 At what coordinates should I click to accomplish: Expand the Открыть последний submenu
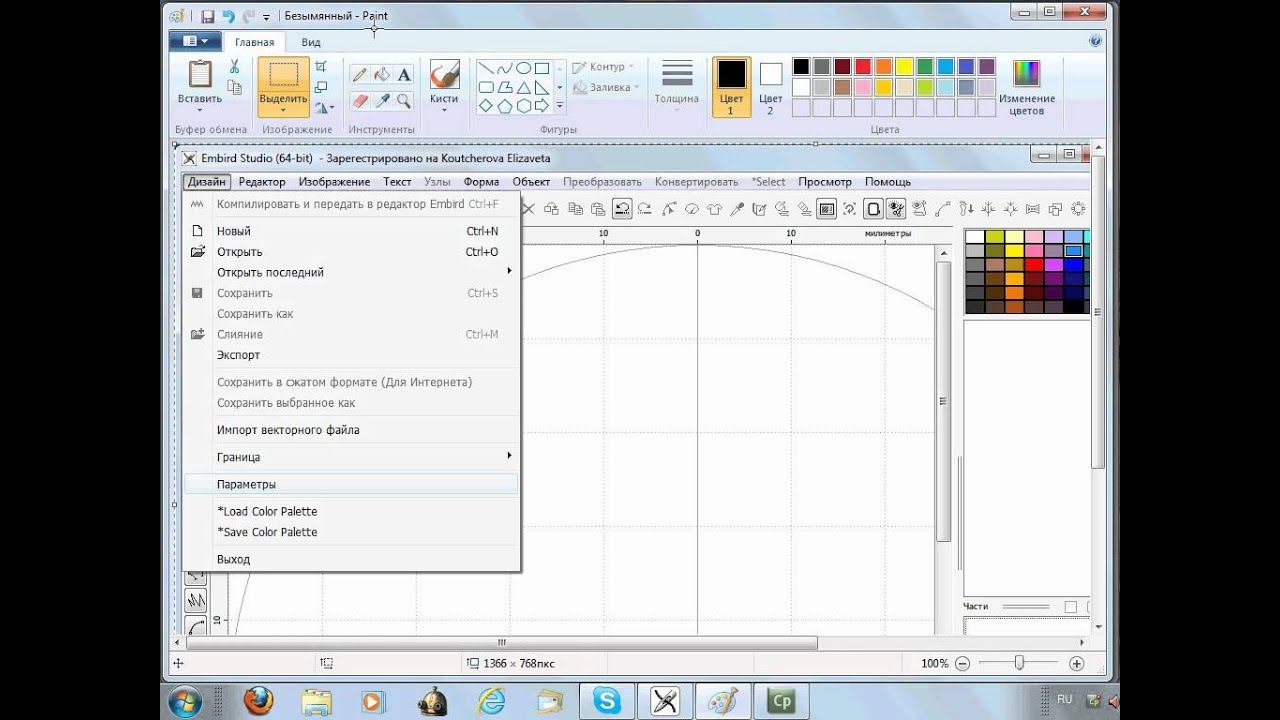352,272
